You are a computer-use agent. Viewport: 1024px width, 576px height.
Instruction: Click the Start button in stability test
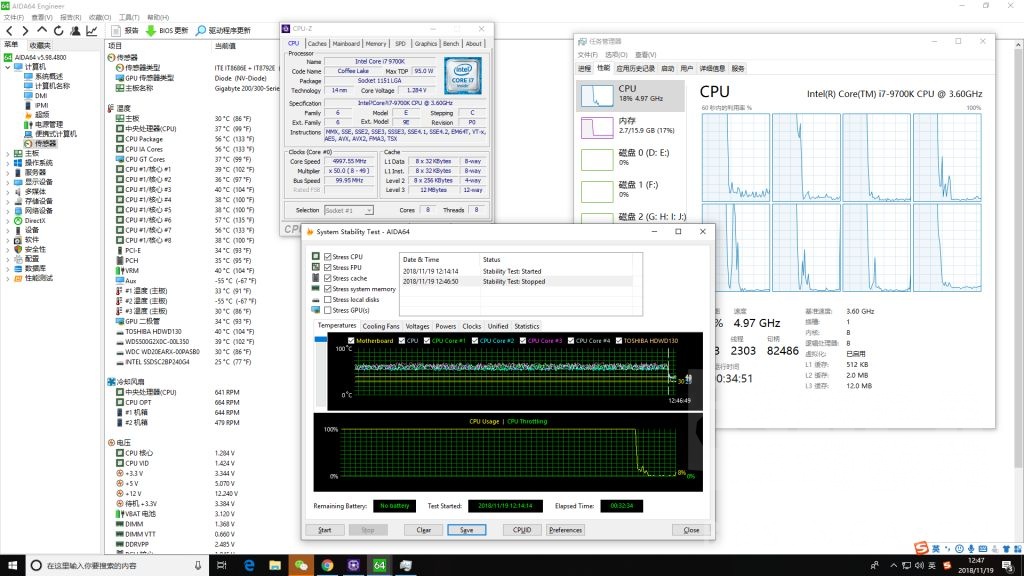pyautogui.click(x=325, y=530)
